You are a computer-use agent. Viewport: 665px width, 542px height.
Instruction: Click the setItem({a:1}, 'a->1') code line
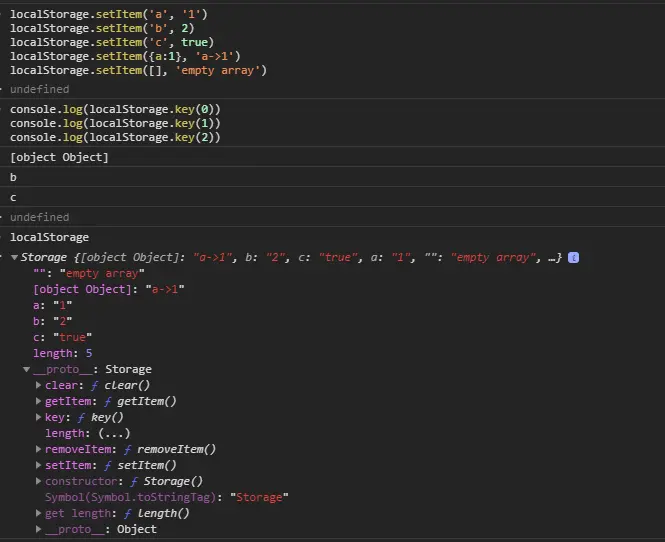(126, 56)
